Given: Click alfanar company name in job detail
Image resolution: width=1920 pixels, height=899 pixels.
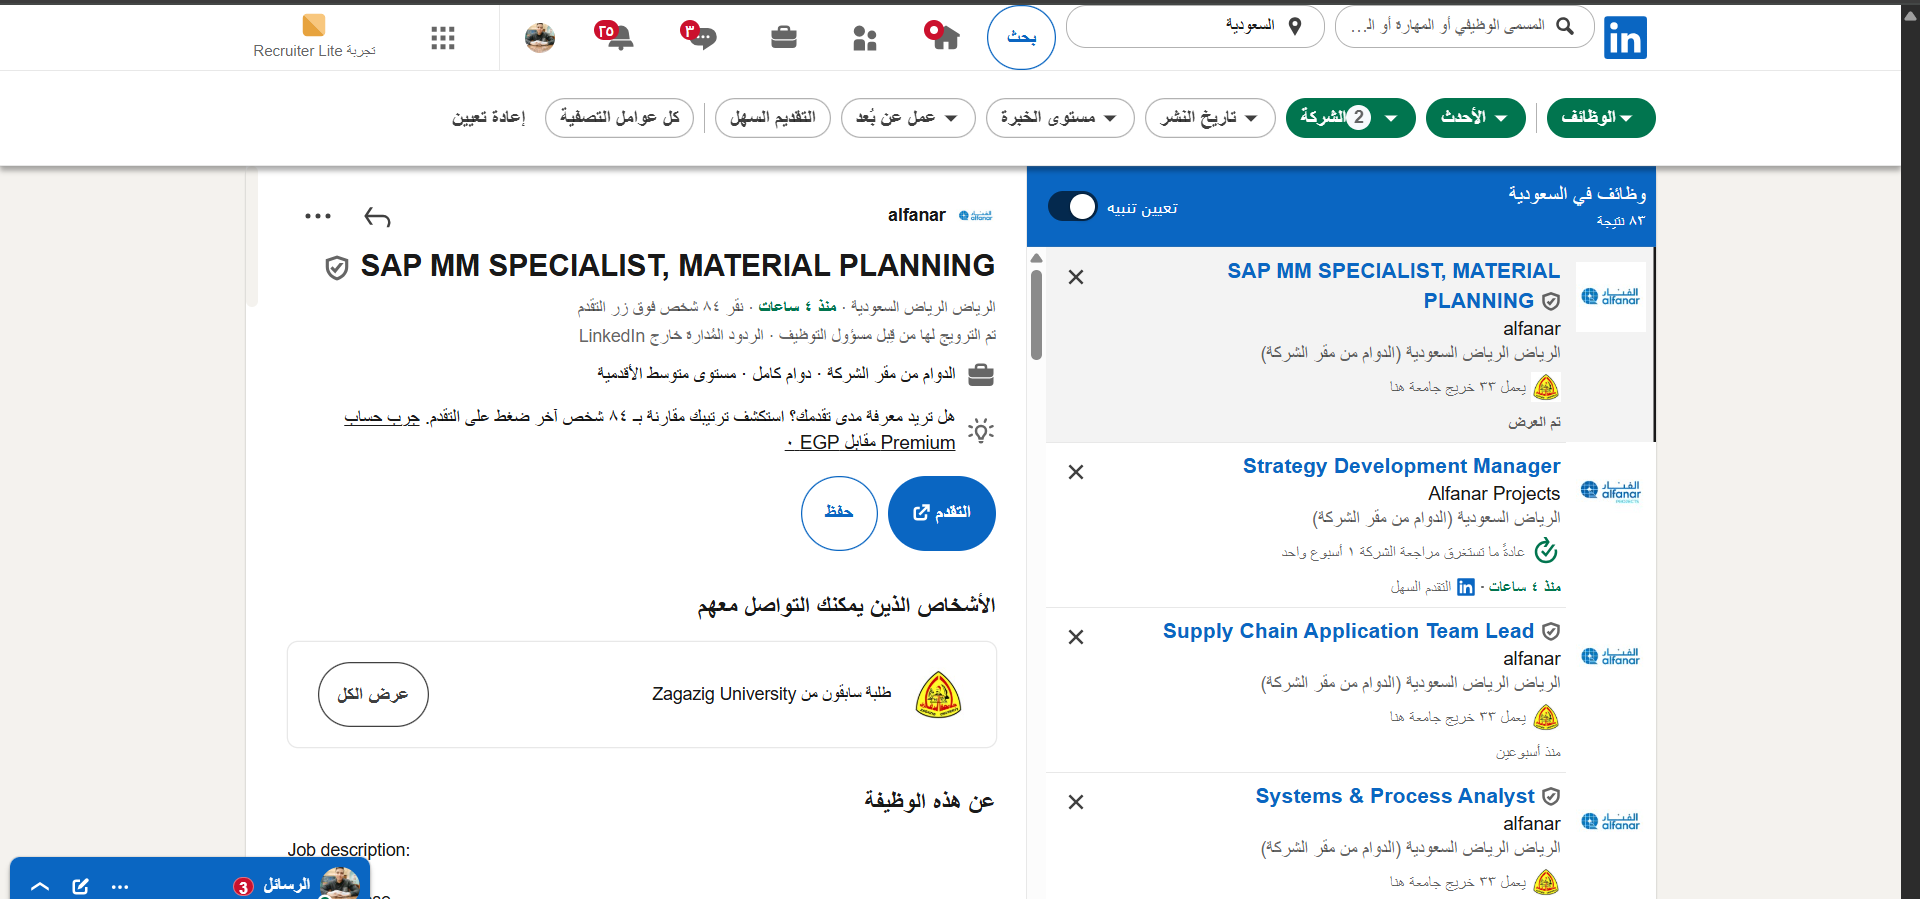Looking at the screenshot, I should [x=916, y=215].
